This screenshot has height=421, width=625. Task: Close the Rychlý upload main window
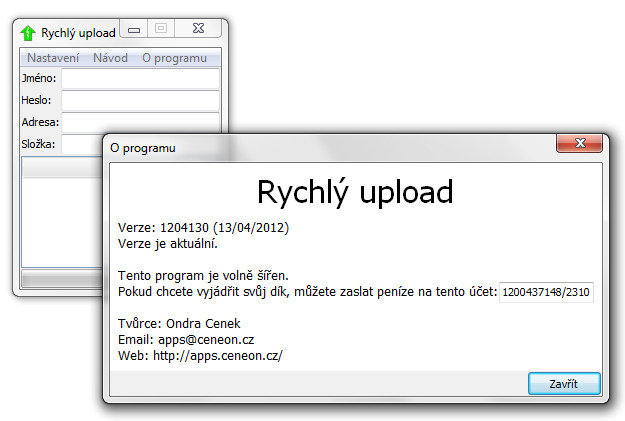pos(198,29)
